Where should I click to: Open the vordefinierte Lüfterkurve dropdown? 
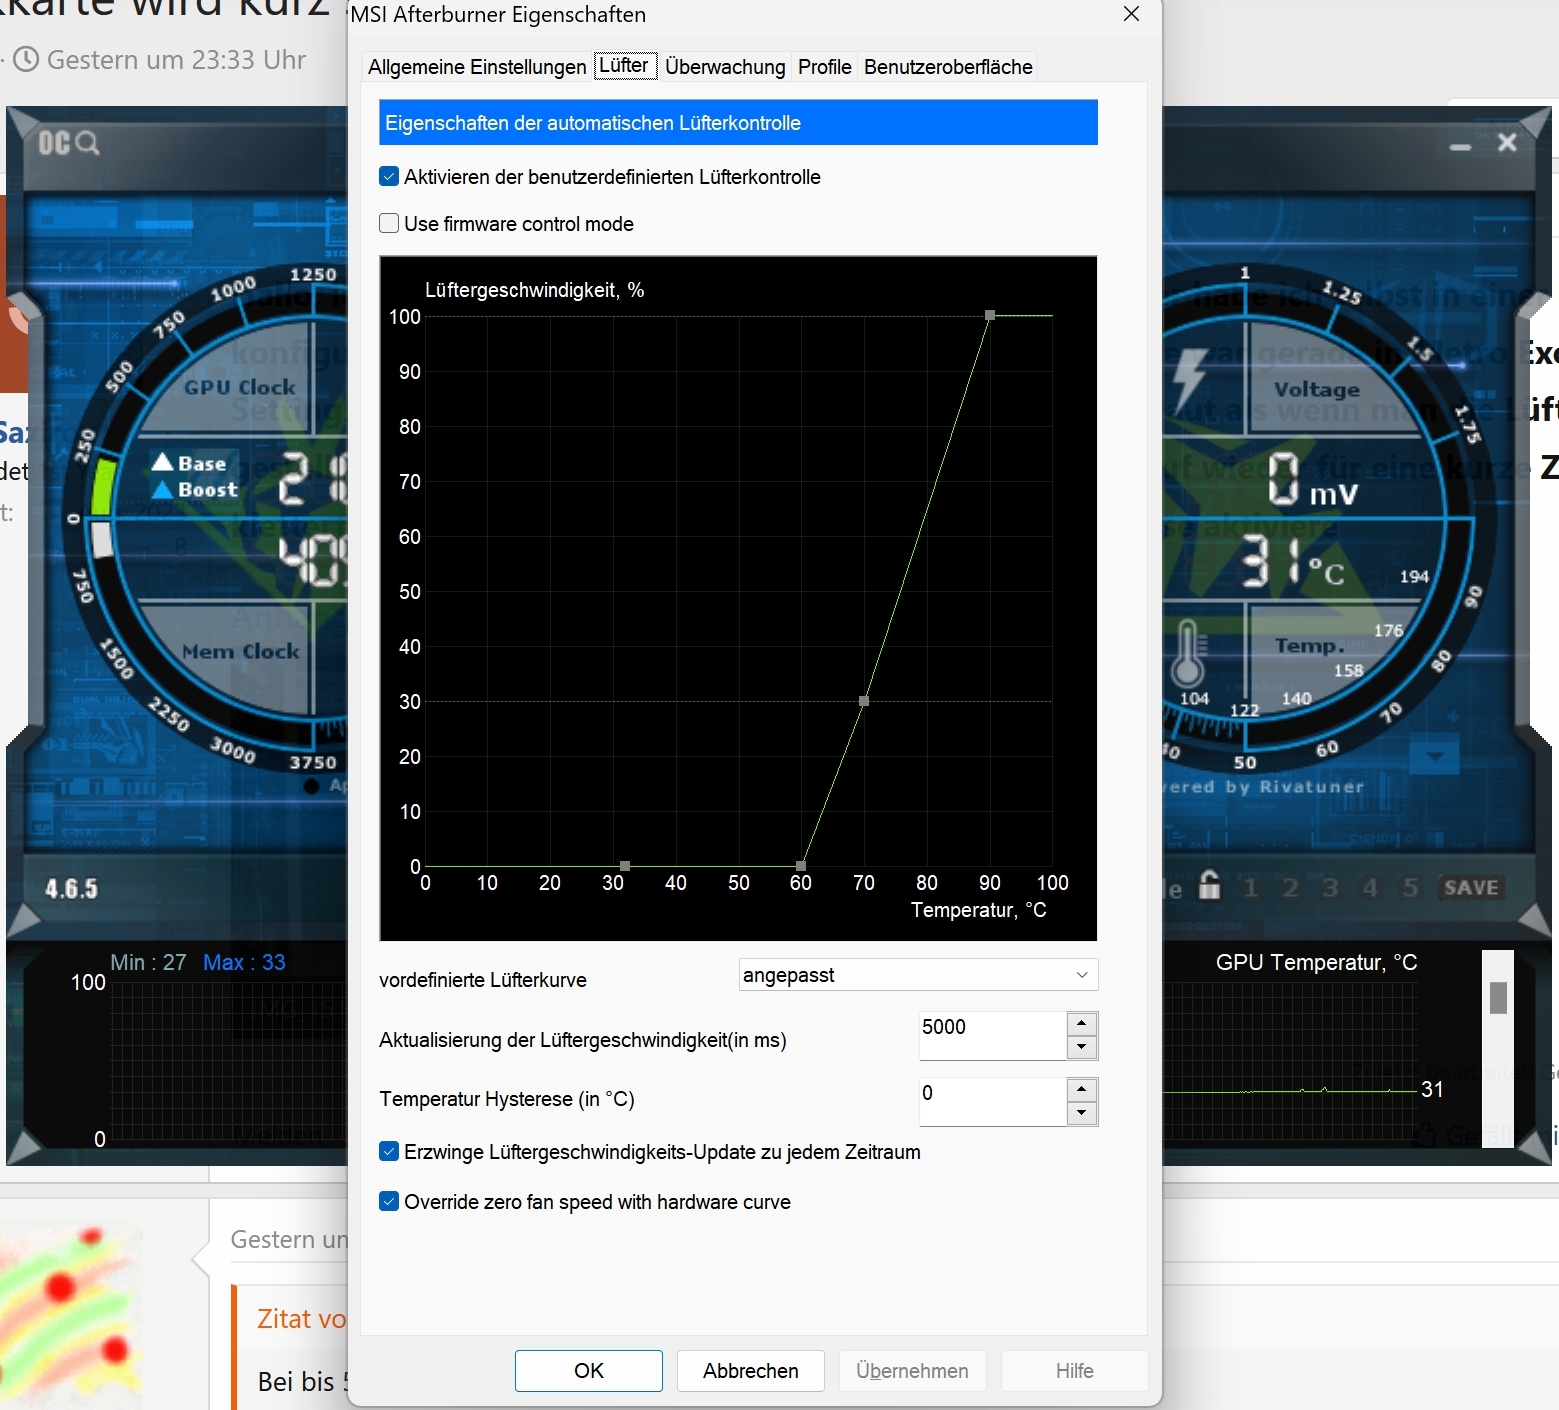point(918,975)
